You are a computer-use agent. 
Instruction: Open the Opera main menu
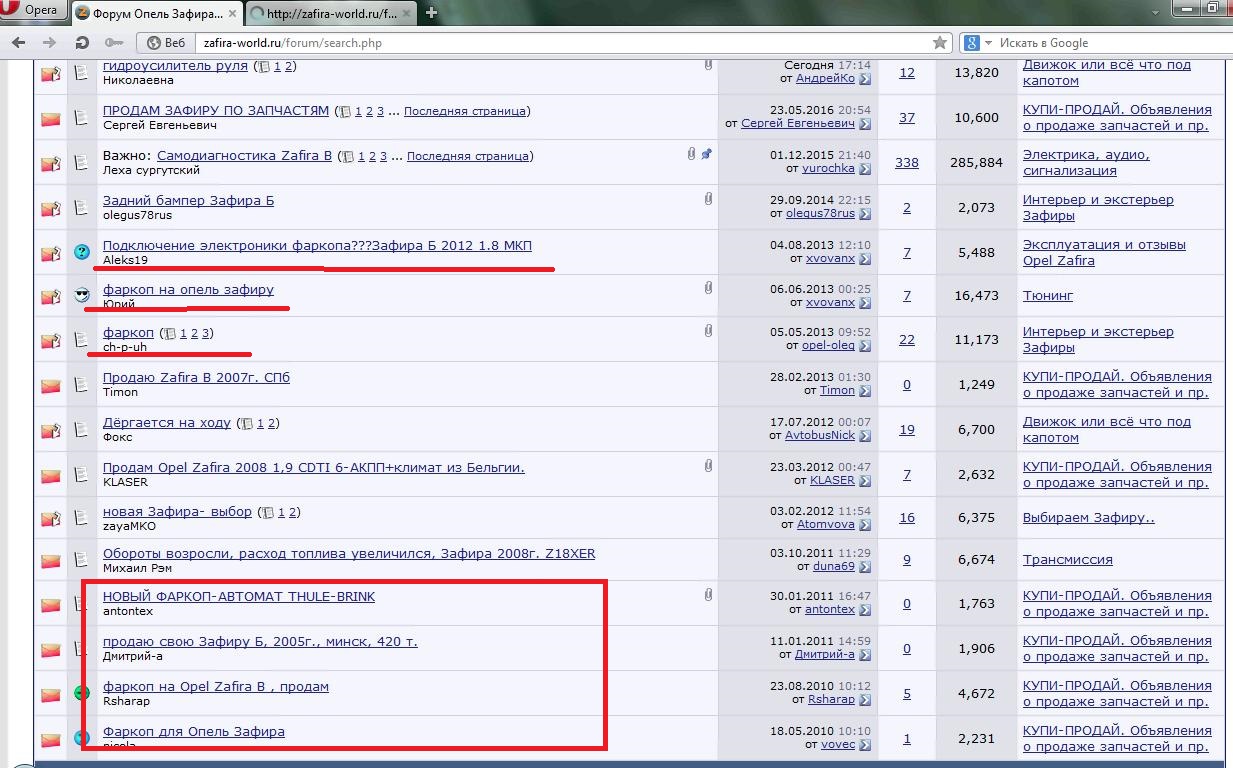tap(33, 11)
